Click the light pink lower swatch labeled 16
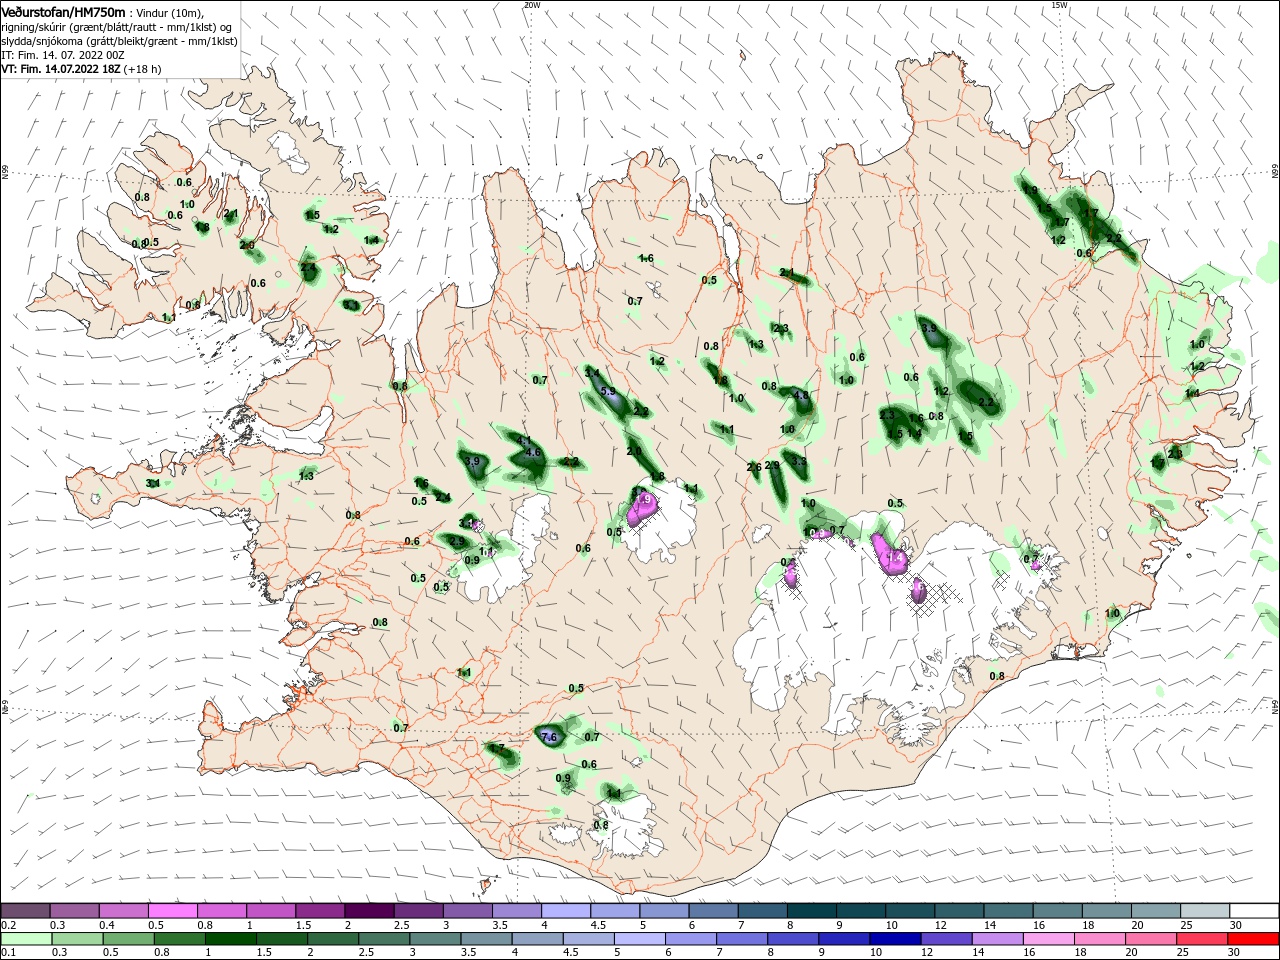The image size is (1280, 960). (1048, 939)
